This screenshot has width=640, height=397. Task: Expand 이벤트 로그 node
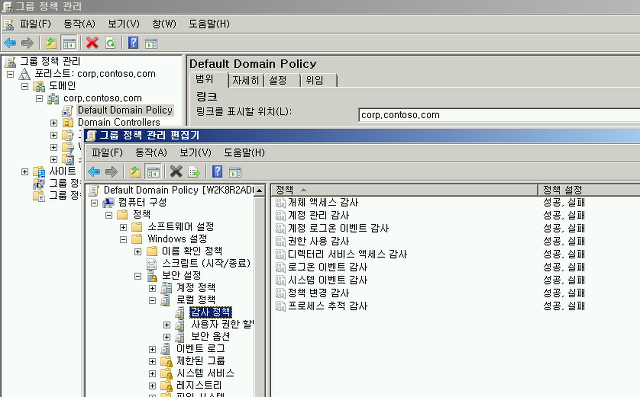click(x=152, y=349)
